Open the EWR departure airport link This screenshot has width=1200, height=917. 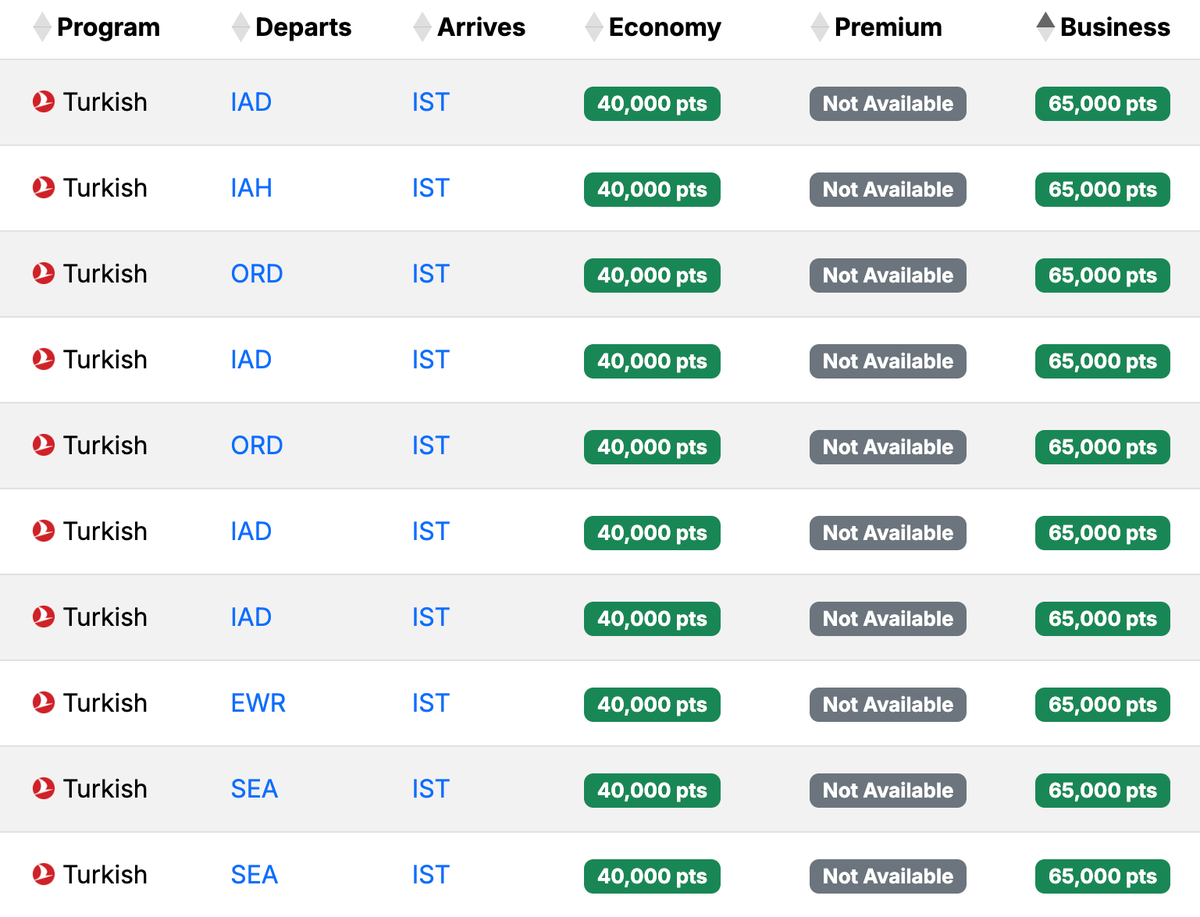[258, 703]
